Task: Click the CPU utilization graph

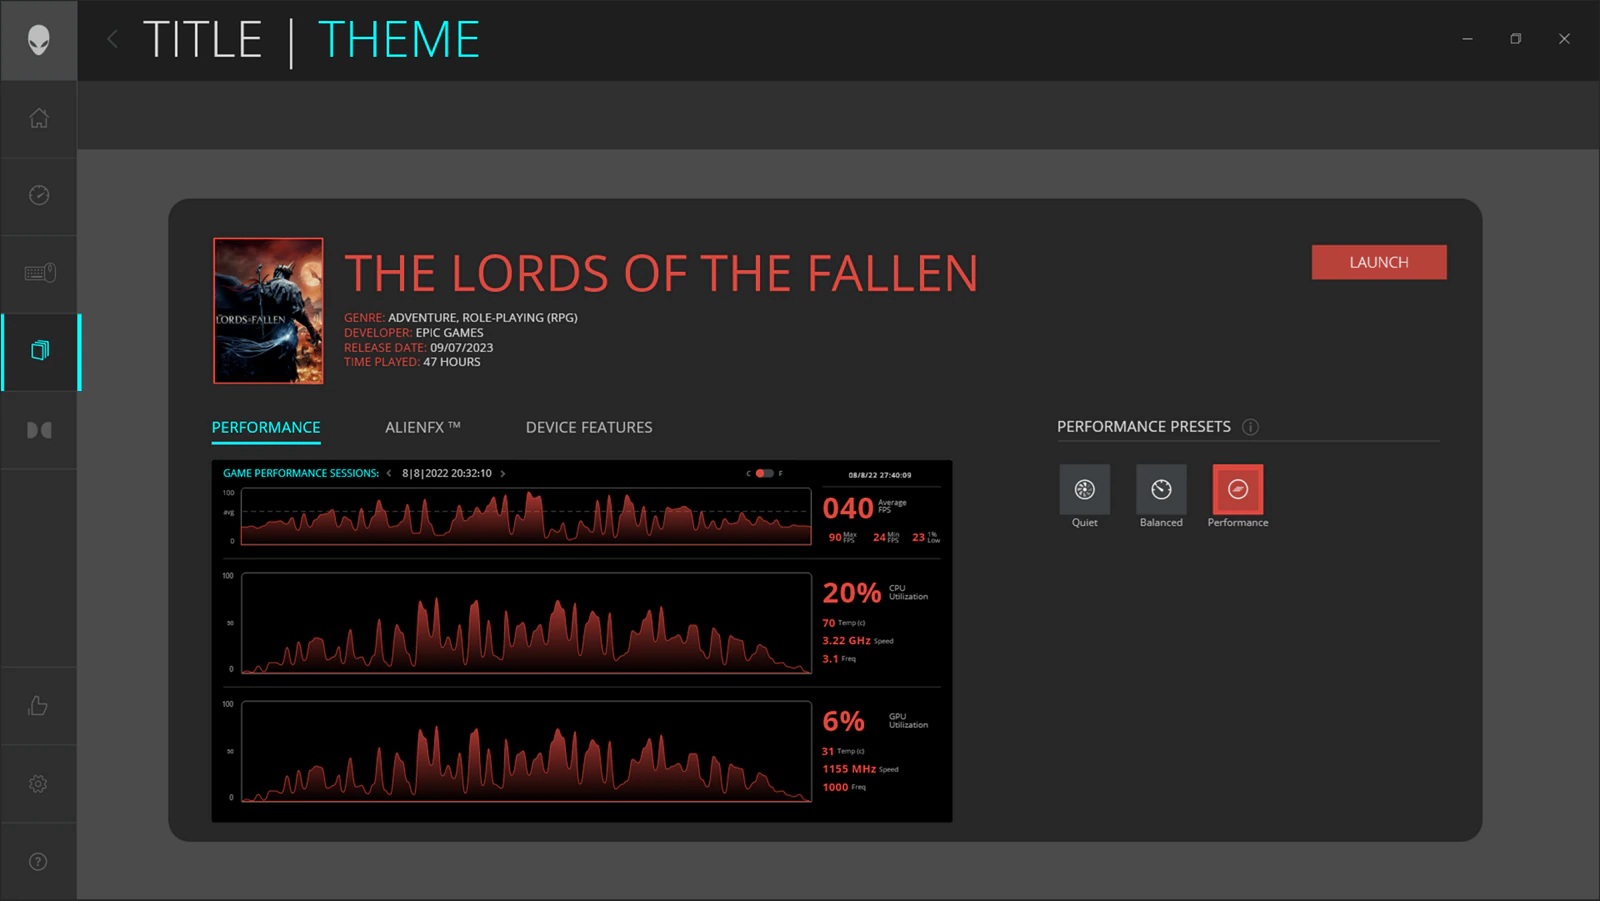Action: coord(526,623)
